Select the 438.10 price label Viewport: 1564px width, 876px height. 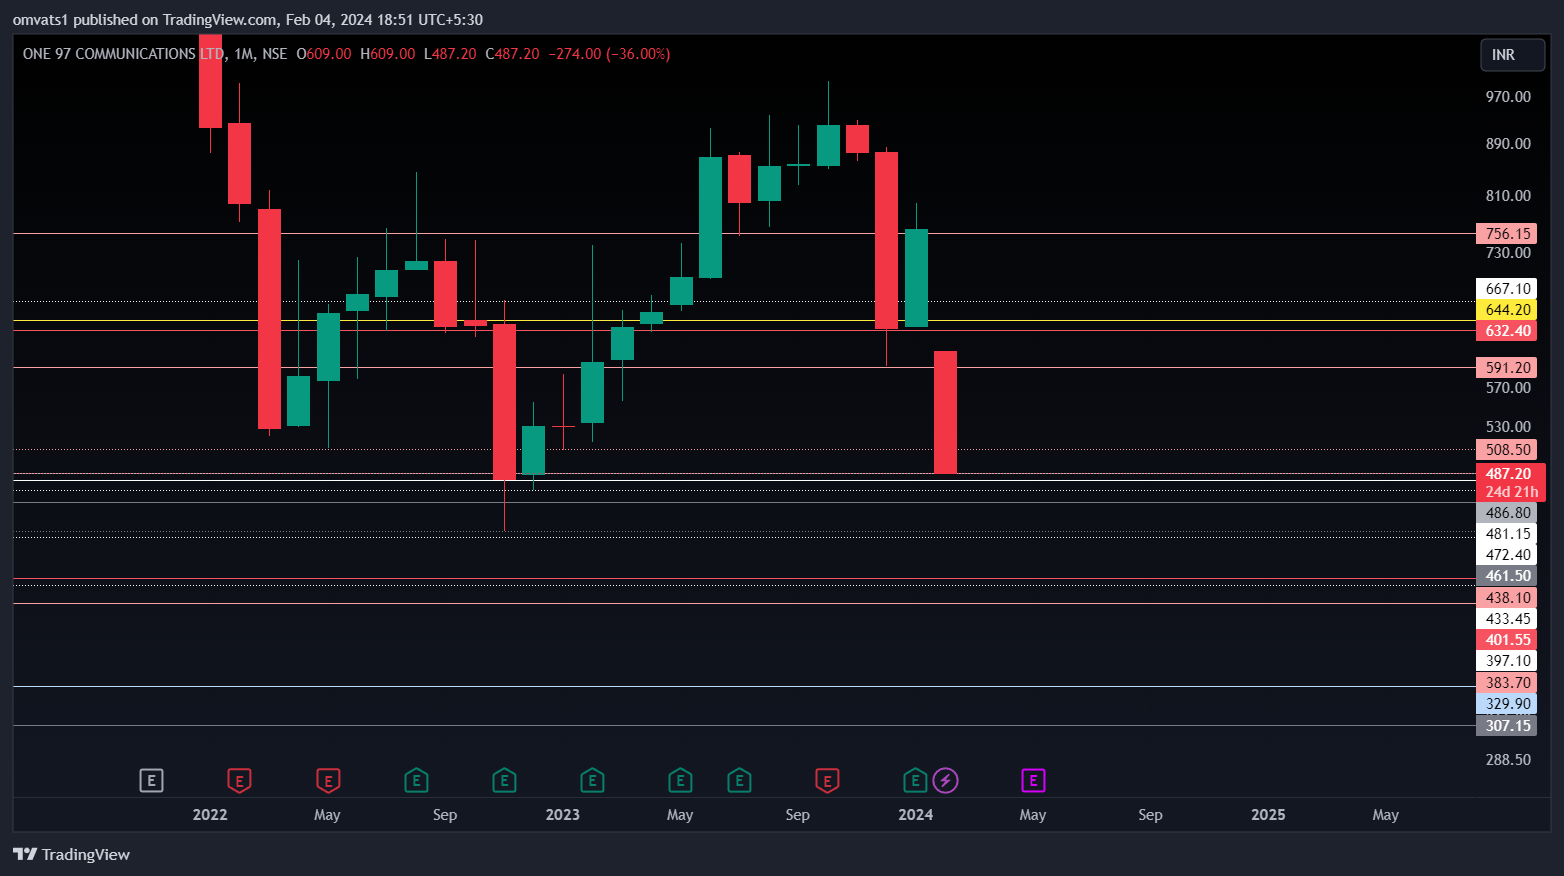[x=1507, y=598]
